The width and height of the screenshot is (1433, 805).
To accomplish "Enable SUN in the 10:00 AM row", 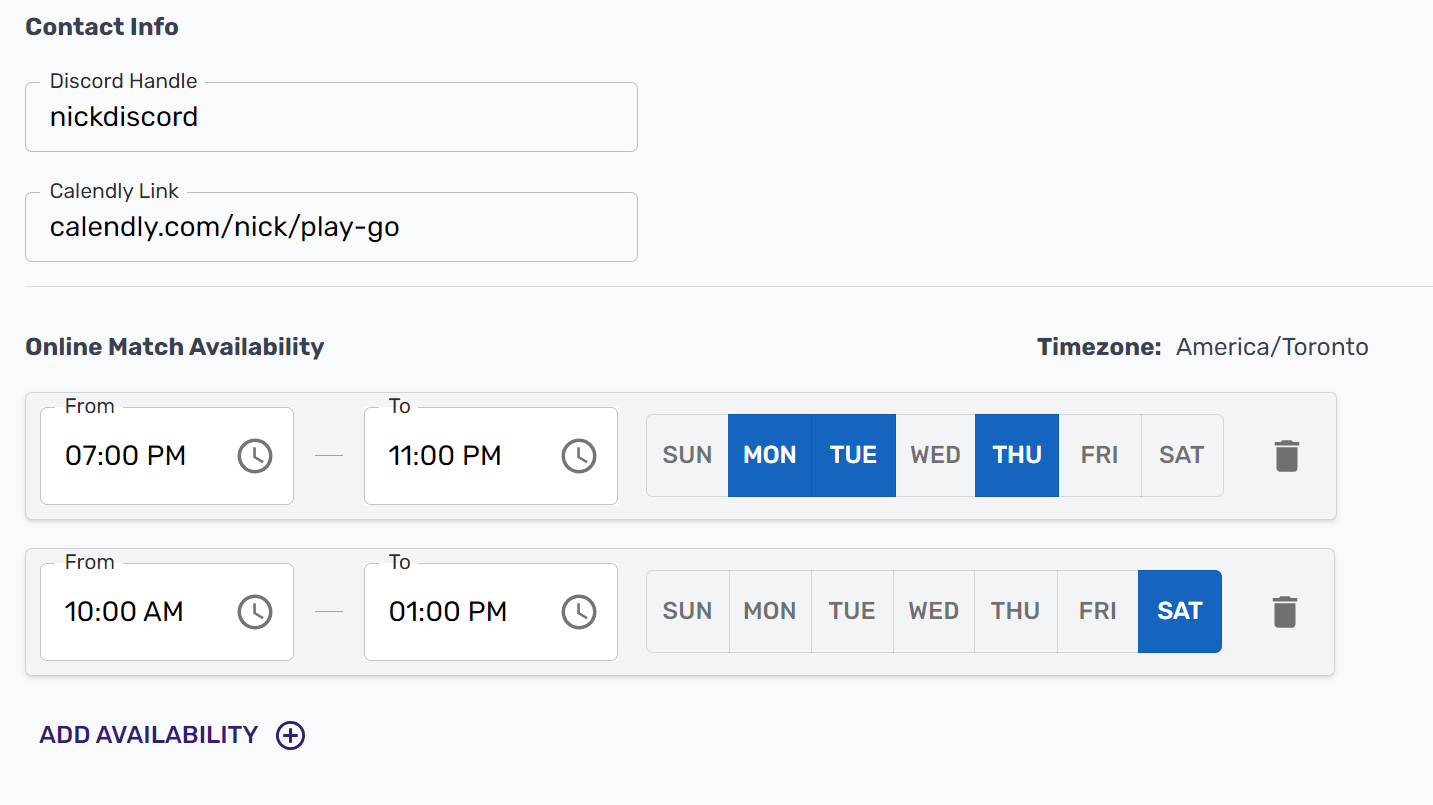I will tap(687, 611).
